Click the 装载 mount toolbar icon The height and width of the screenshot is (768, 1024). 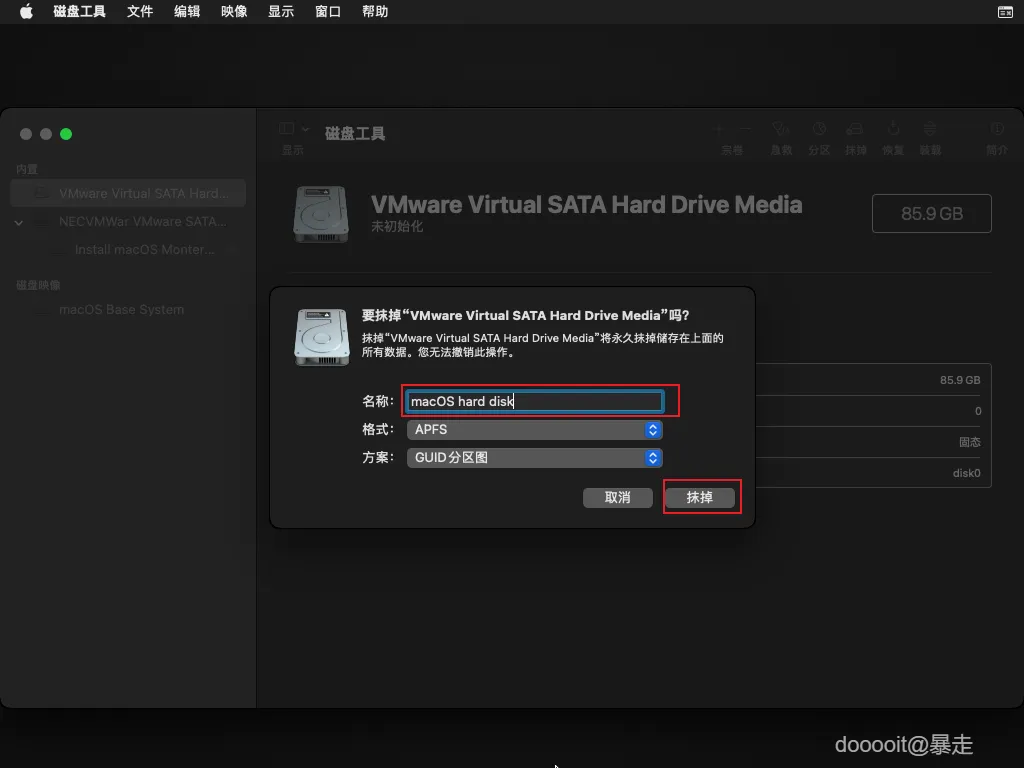(930, 129)
